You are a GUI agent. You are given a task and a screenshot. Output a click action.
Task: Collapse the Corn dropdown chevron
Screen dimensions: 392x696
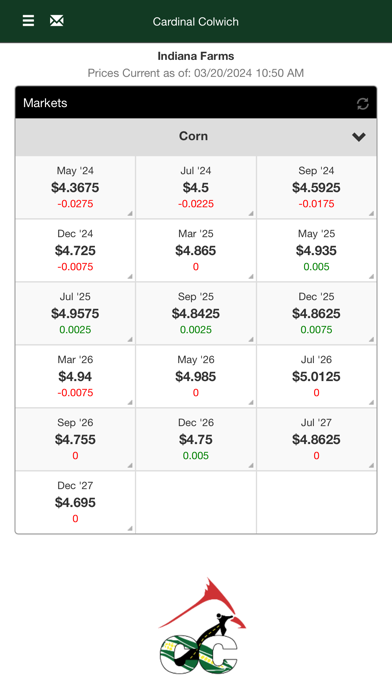click(359, 137)
